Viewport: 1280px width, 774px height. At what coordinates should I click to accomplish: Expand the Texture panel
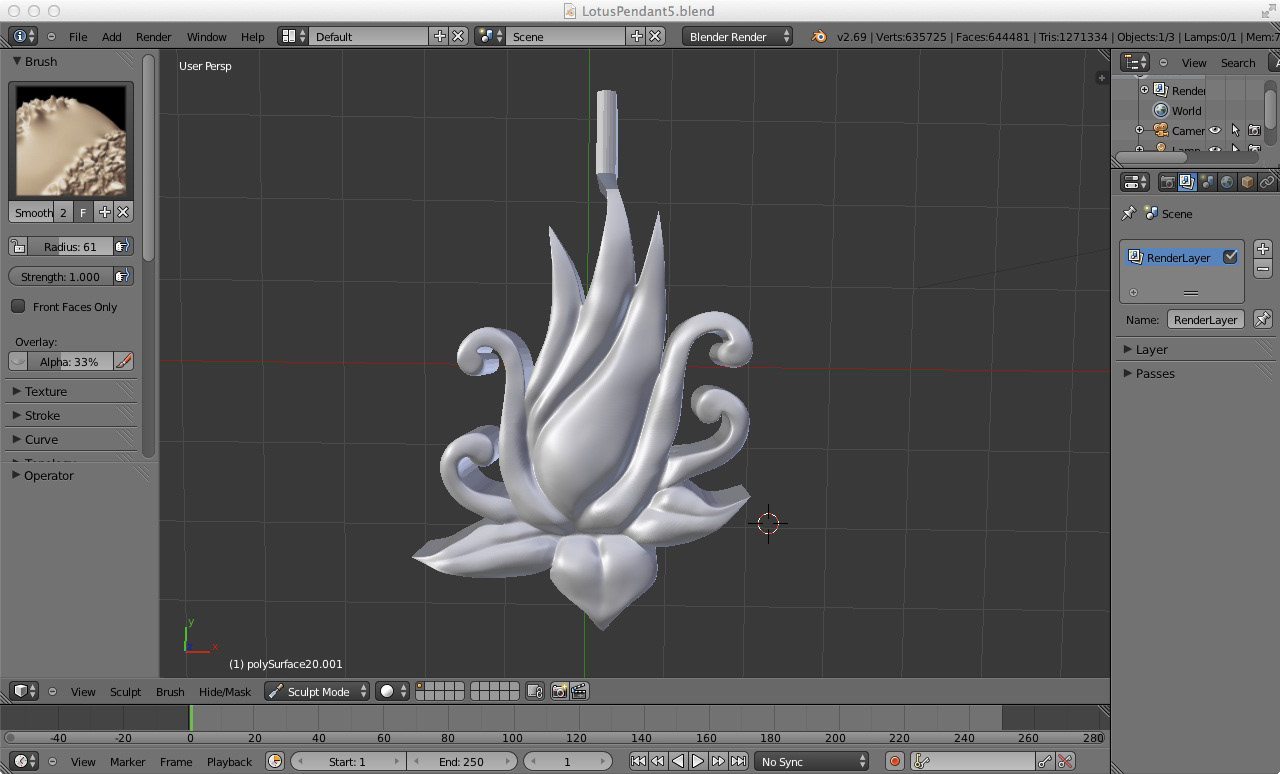(72, 391)
